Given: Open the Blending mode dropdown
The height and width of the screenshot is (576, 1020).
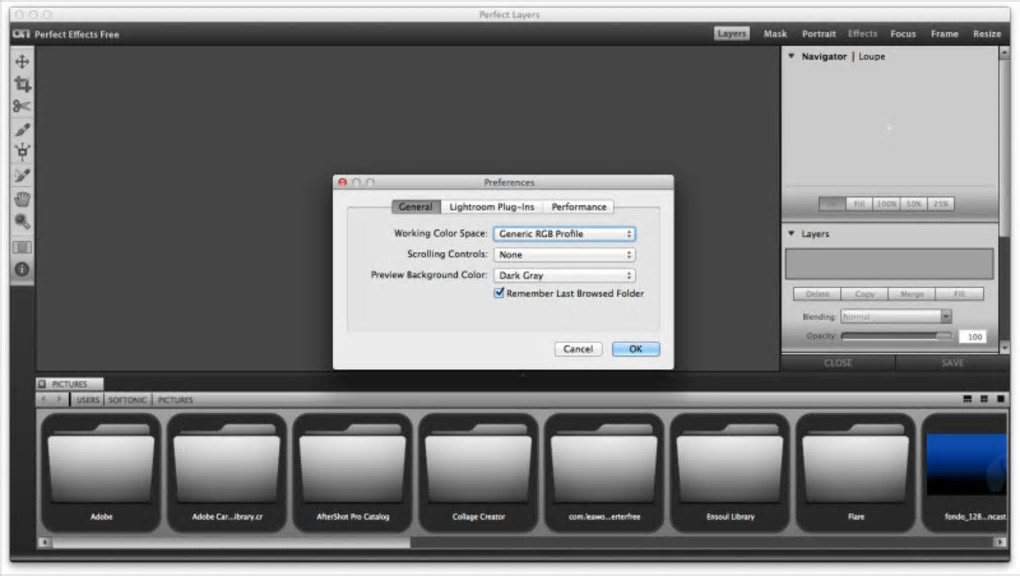Looking at the screenshot, I should (x=896, y=316).
